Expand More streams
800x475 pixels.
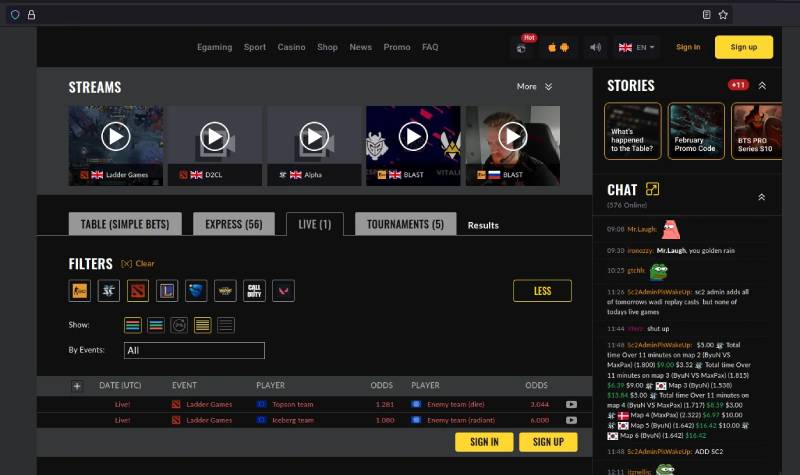(534, 87)
